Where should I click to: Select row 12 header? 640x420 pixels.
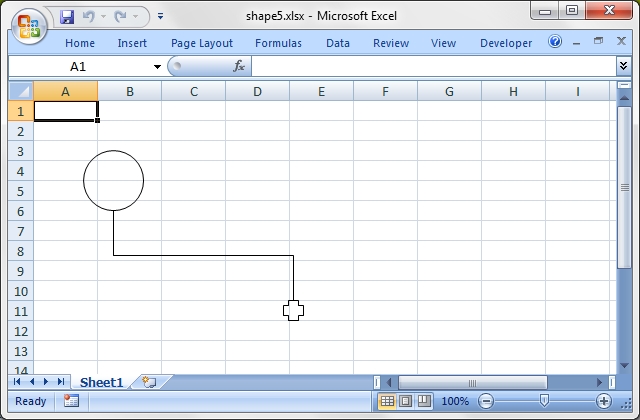pos(21,331)
